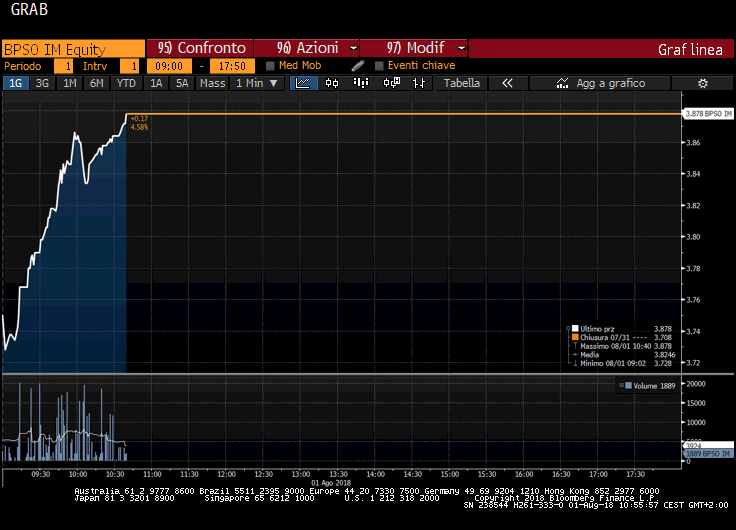Screen dimensions: 736x530
Task: Open chart settings gear icon
Action: tap(703, 83)
